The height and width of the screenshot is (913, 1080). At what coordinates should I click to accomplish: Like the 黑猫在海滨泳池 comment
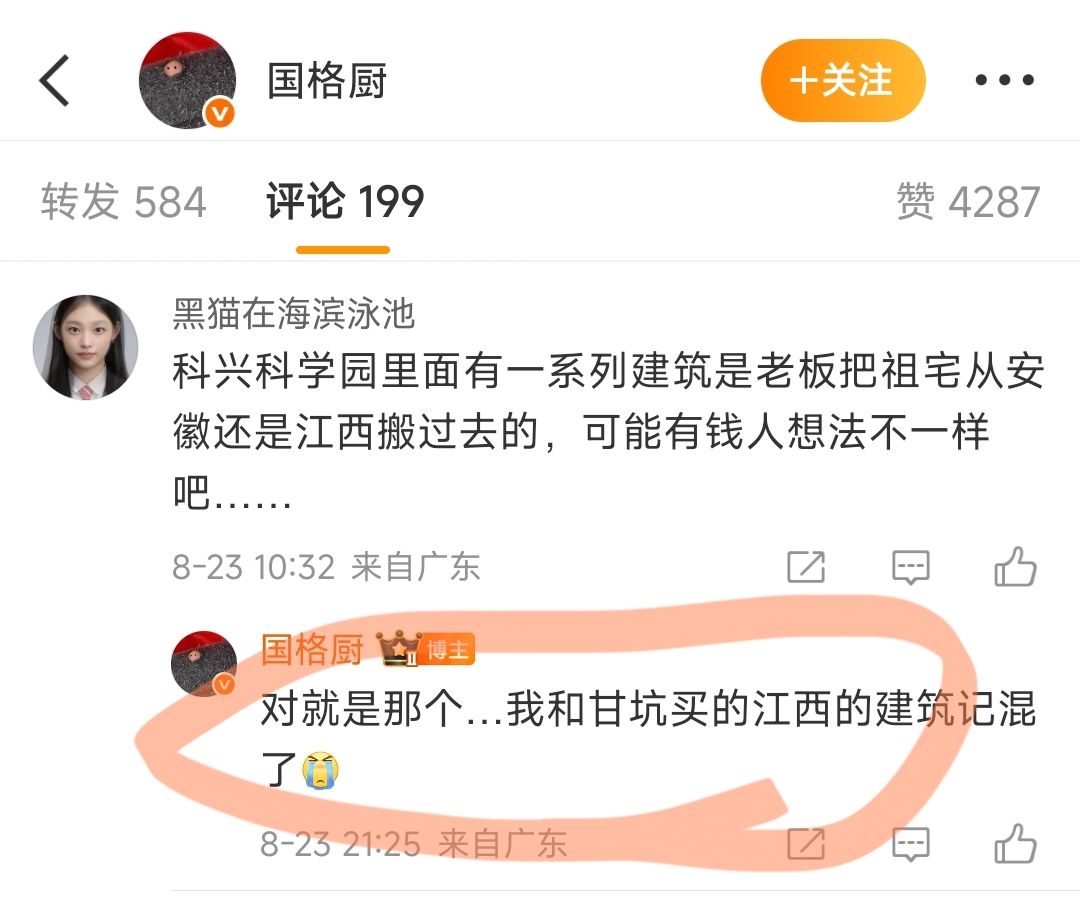[x=1015, y=567]
